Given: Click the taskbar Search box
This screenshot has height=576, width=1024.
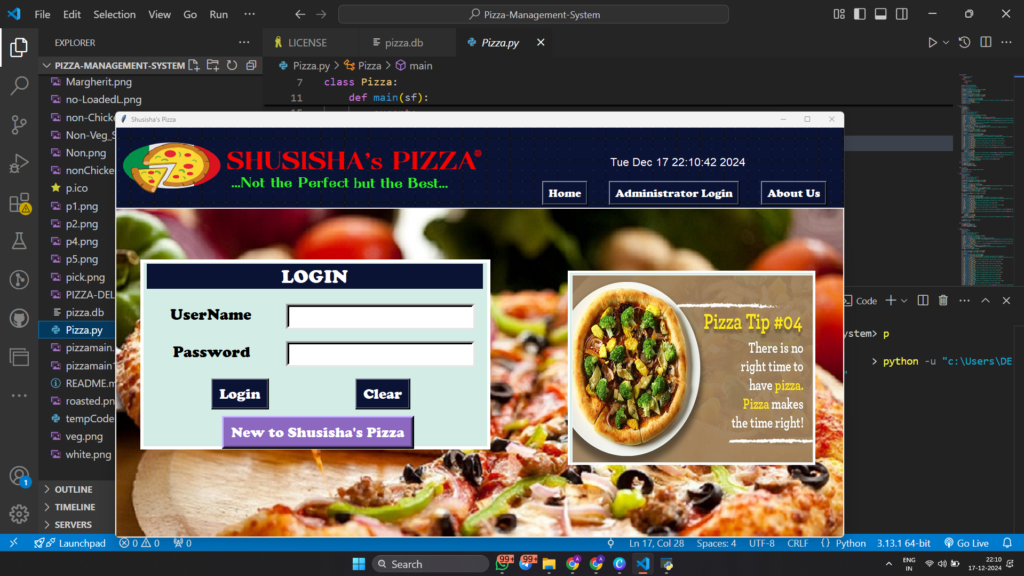Looking at the screenshot, I should pos(430,564).
